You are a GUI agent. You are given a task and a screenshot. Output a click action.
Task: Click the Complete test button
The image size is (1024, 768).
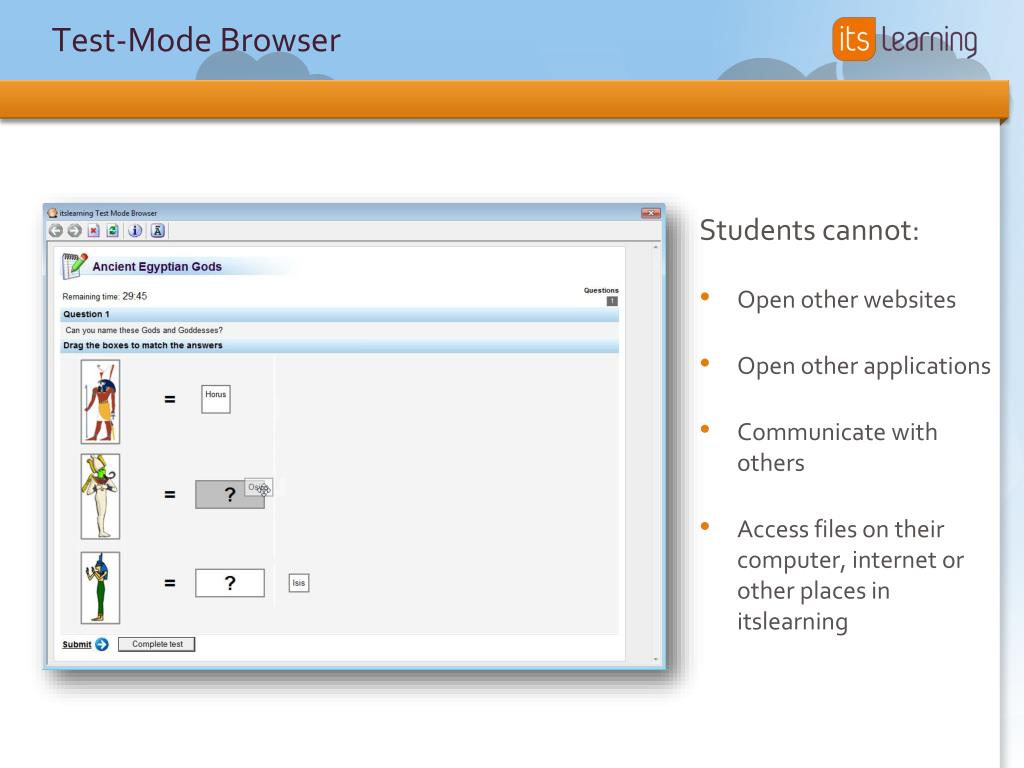click(157, 645)
